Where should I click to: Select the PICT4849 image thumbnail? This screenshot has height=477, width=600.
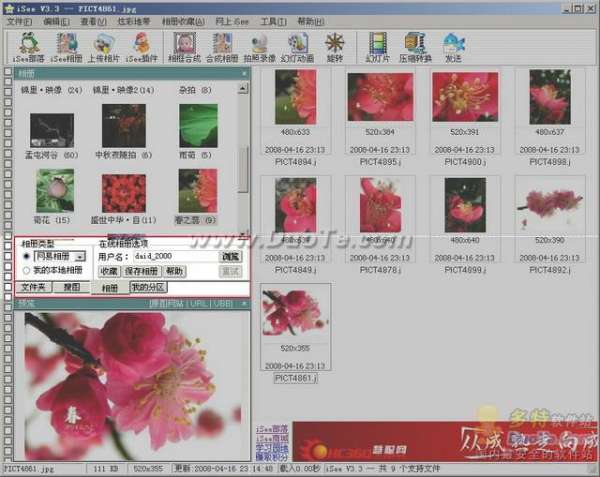[x=295, y=205]
